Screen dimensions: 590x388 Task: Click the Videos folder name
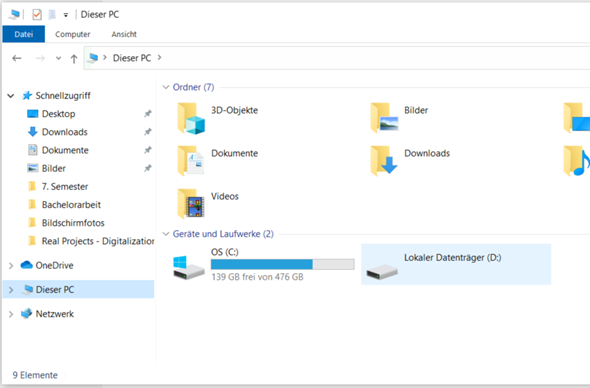[225, 196]
